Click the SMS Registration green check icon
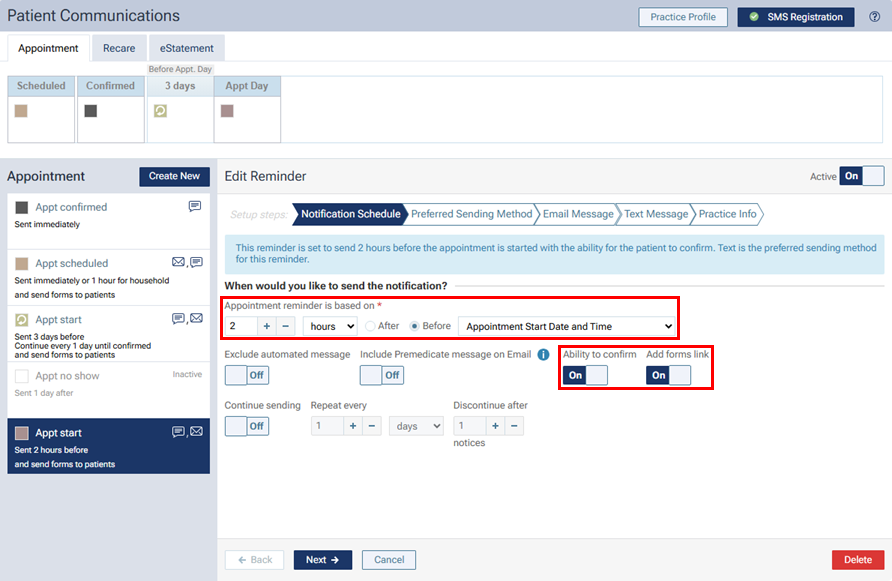 tap(754, 17)
